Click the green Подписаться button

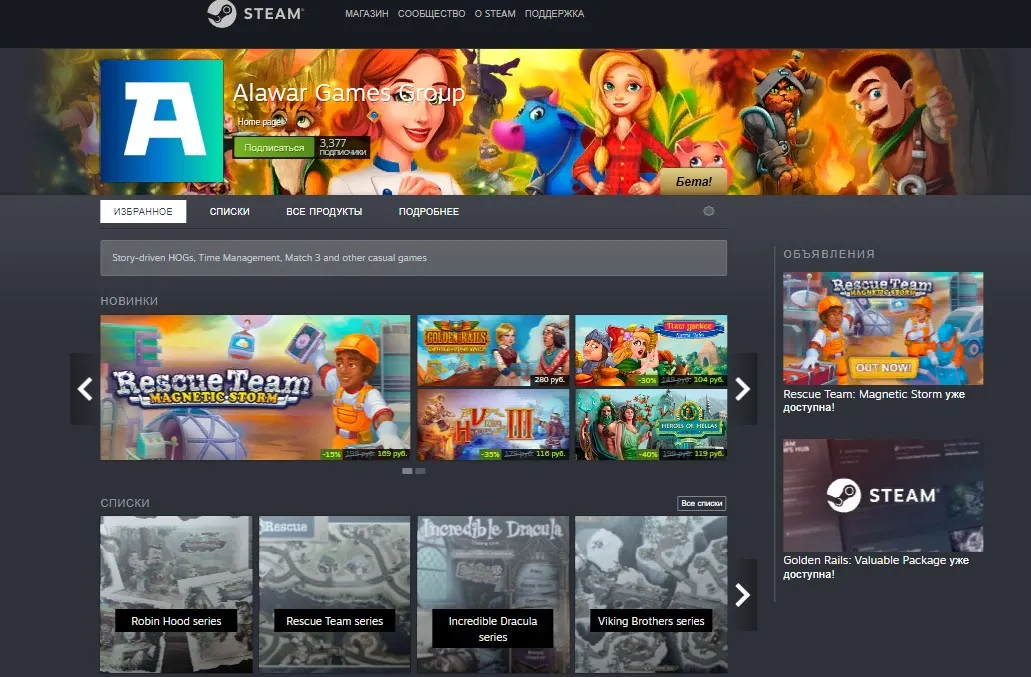tap(274, 148)
